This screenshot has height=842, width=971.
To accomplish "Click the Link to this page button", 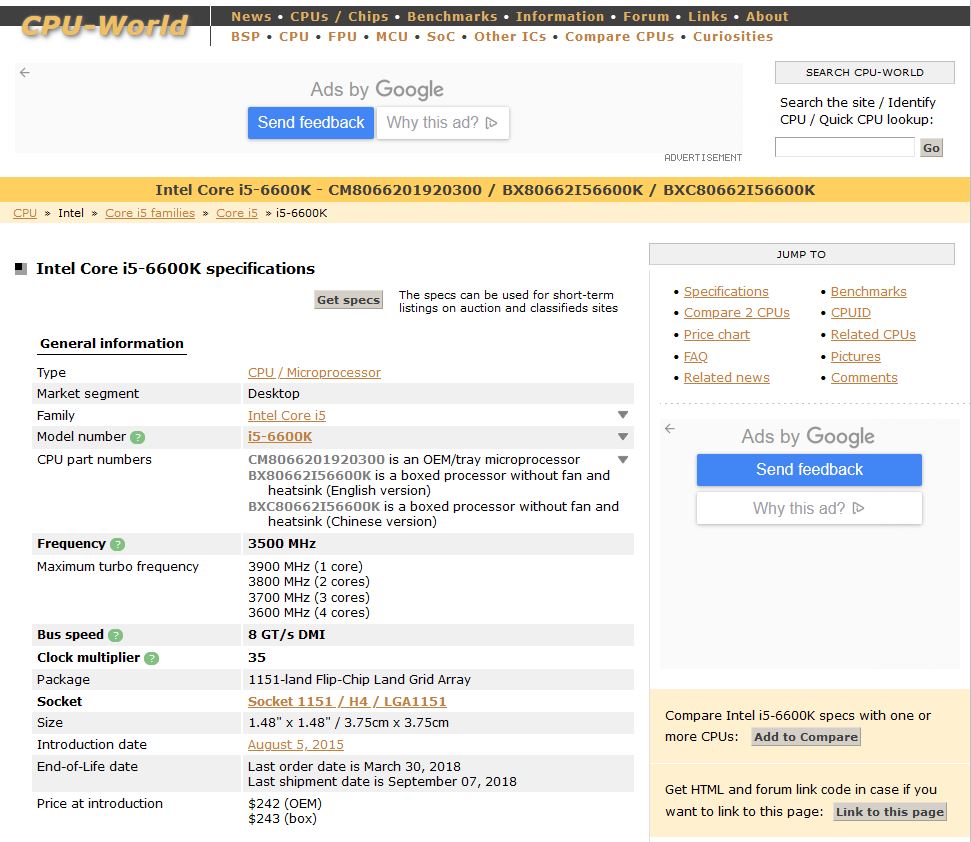I will click(x=889, y=812).
